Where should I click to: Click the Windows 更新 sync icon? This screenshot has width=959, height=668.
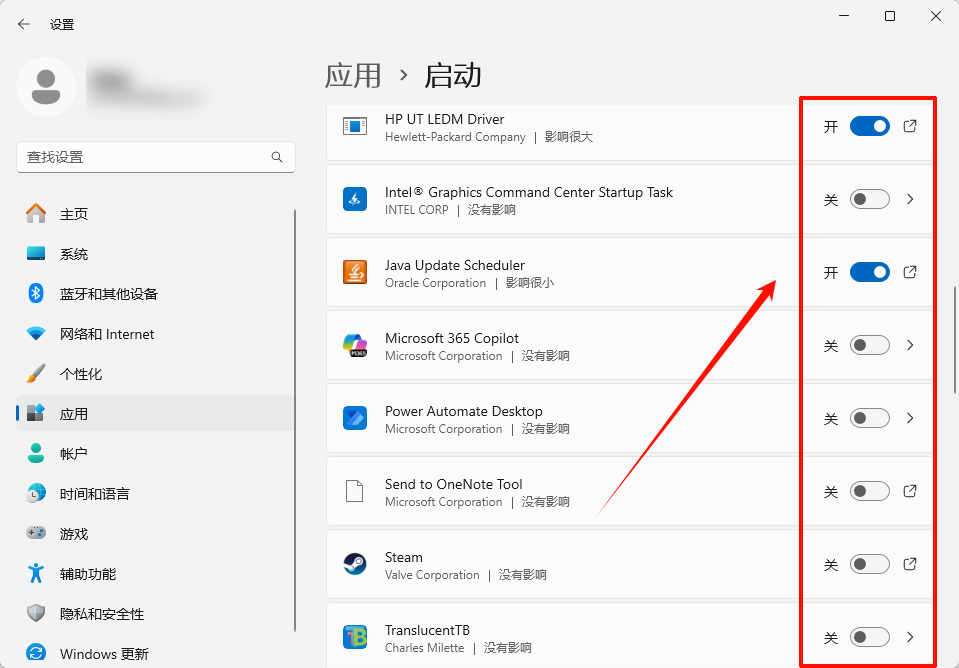(36, 654)
